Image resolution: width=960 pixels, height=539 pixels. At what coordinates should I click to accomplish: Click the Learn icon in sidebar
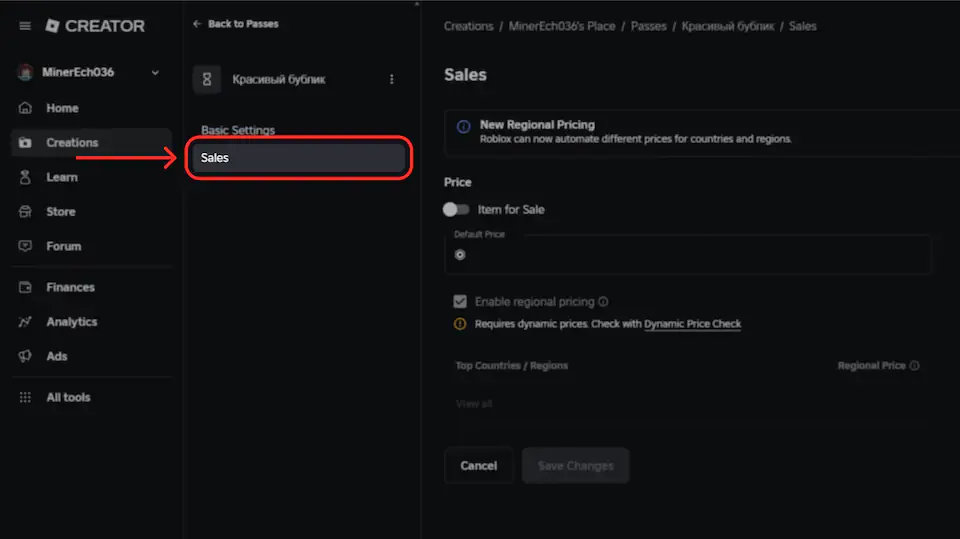(26, 177)
